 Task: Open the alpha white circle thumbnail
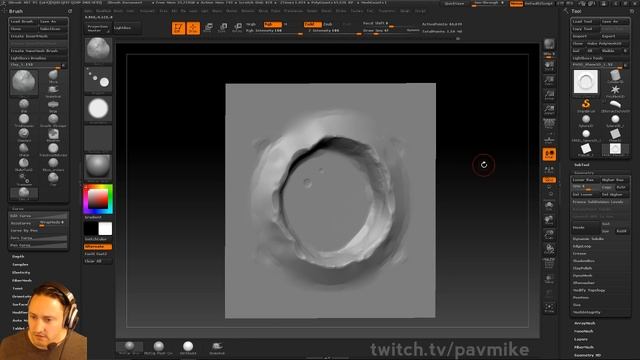coord(98,109)
